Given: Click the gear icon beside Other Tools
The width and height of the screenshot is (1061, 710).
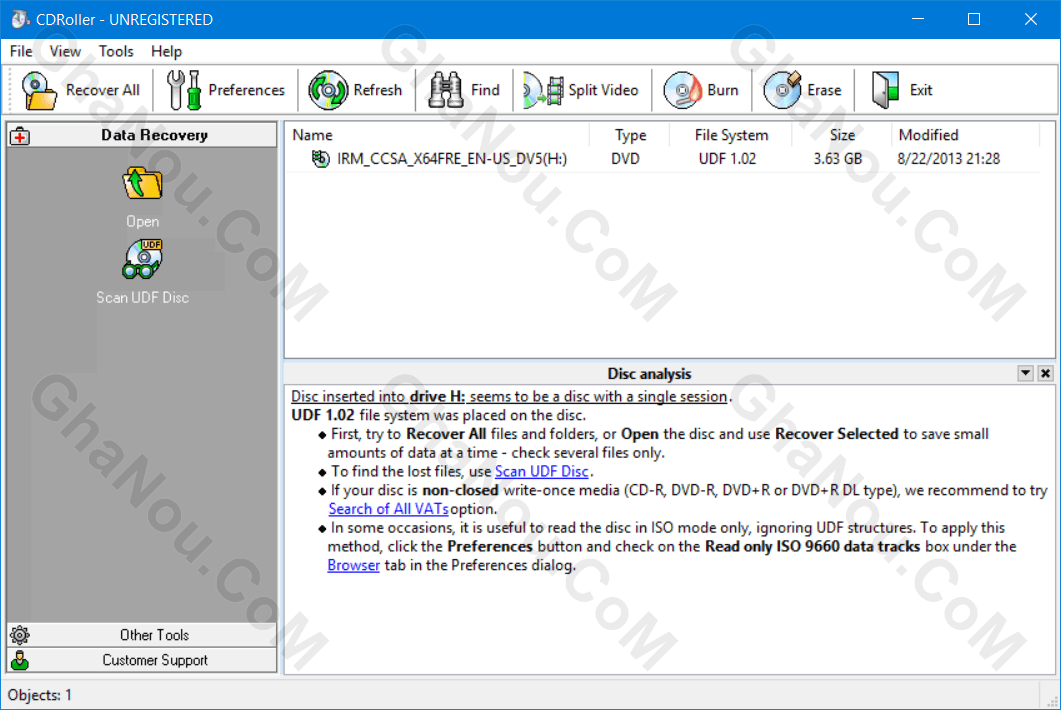Looking at the screenshot, I should click(x=20, y=635).
